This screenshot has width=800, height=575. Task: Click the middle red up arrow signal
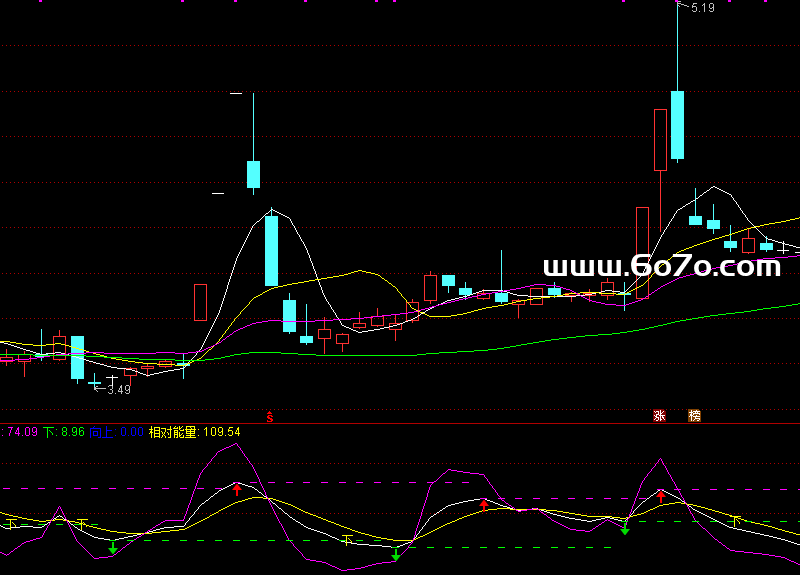485,504
